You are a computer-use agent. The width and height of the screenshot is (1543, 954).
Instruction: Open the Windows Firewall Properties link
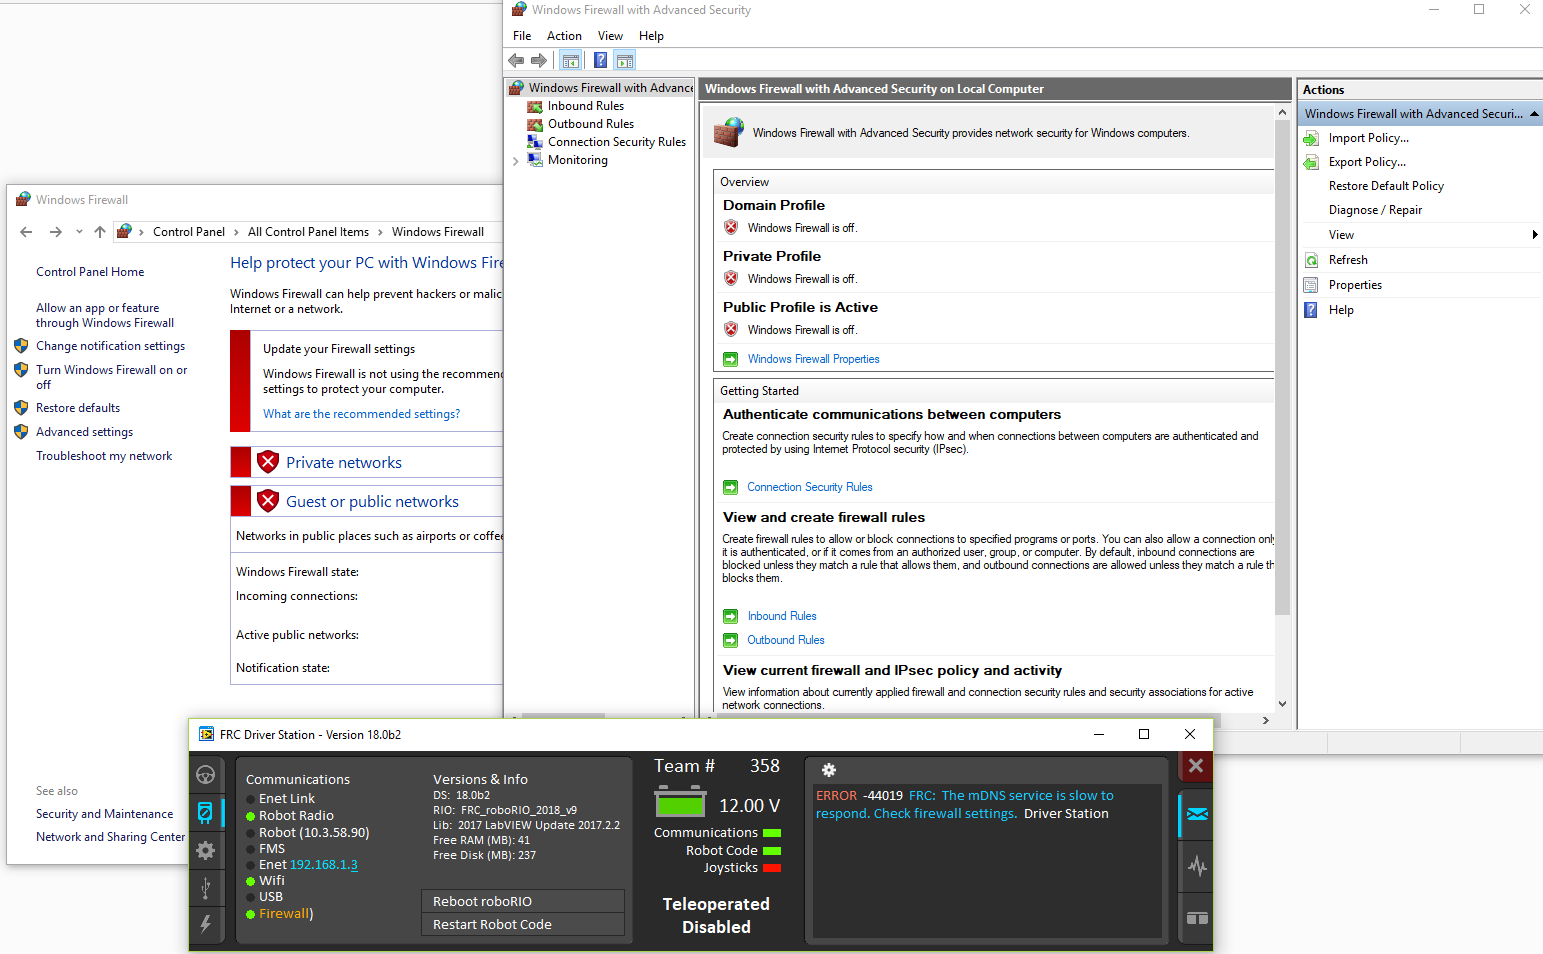tap(813, 359)
